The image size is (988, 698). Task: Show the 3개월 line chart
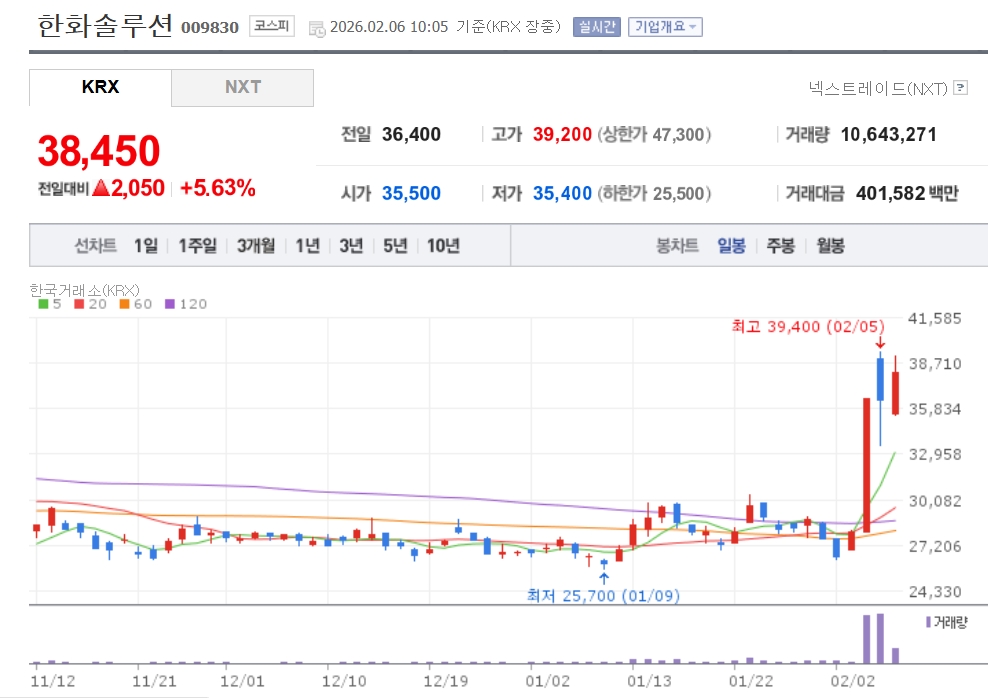click(256, 245)
